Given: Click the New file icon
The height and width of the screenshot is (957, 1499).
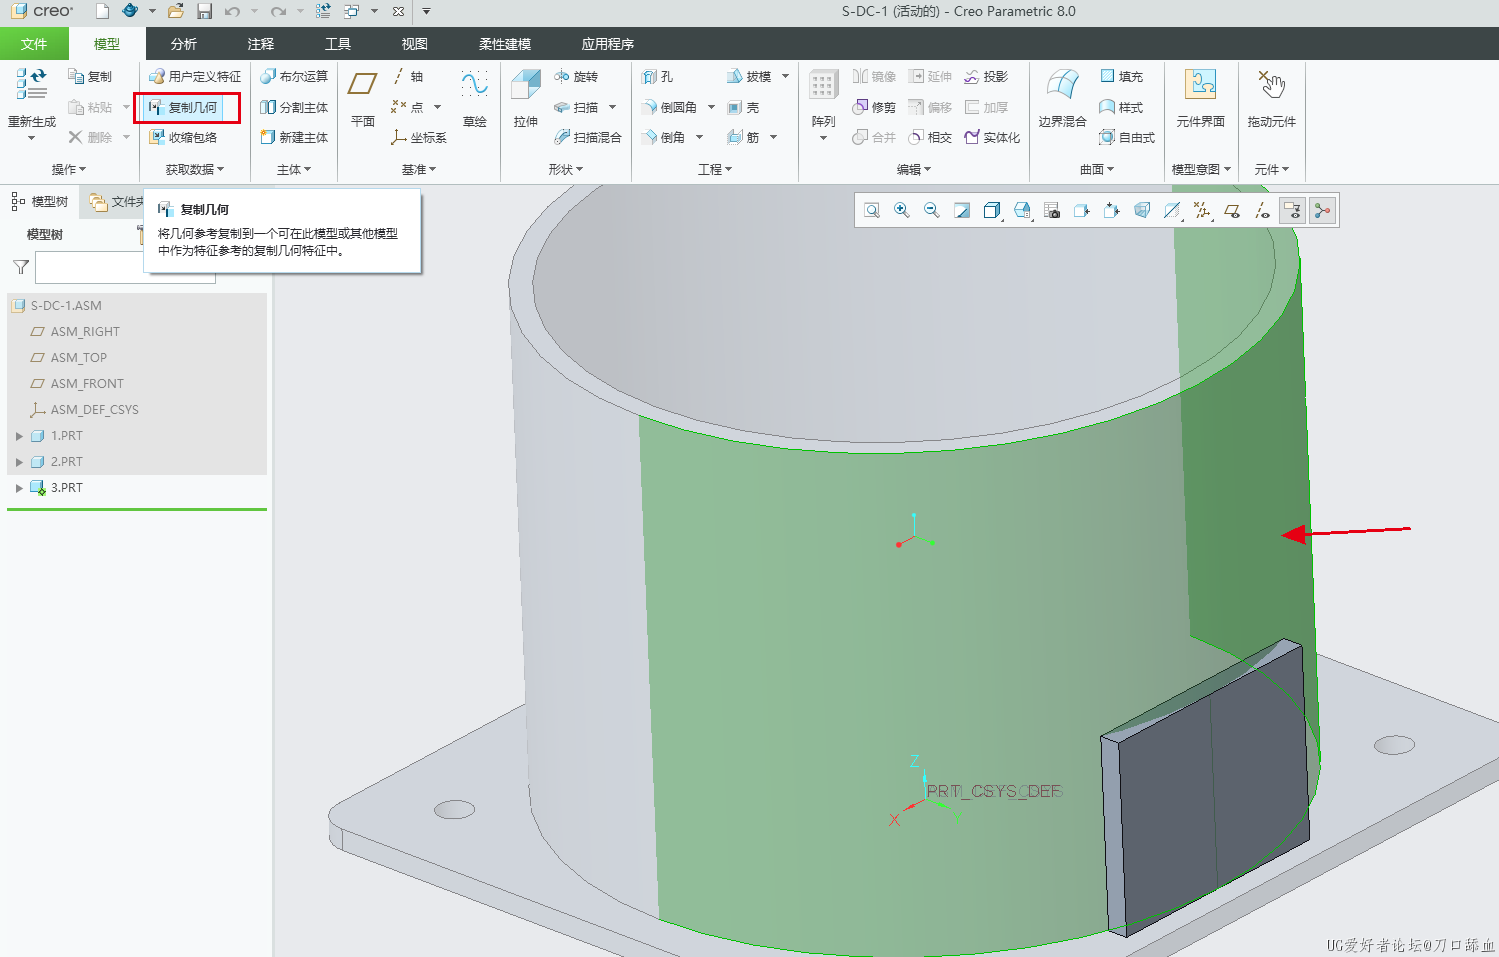Looking at the screenshot, I should click(x=102, y=11).
